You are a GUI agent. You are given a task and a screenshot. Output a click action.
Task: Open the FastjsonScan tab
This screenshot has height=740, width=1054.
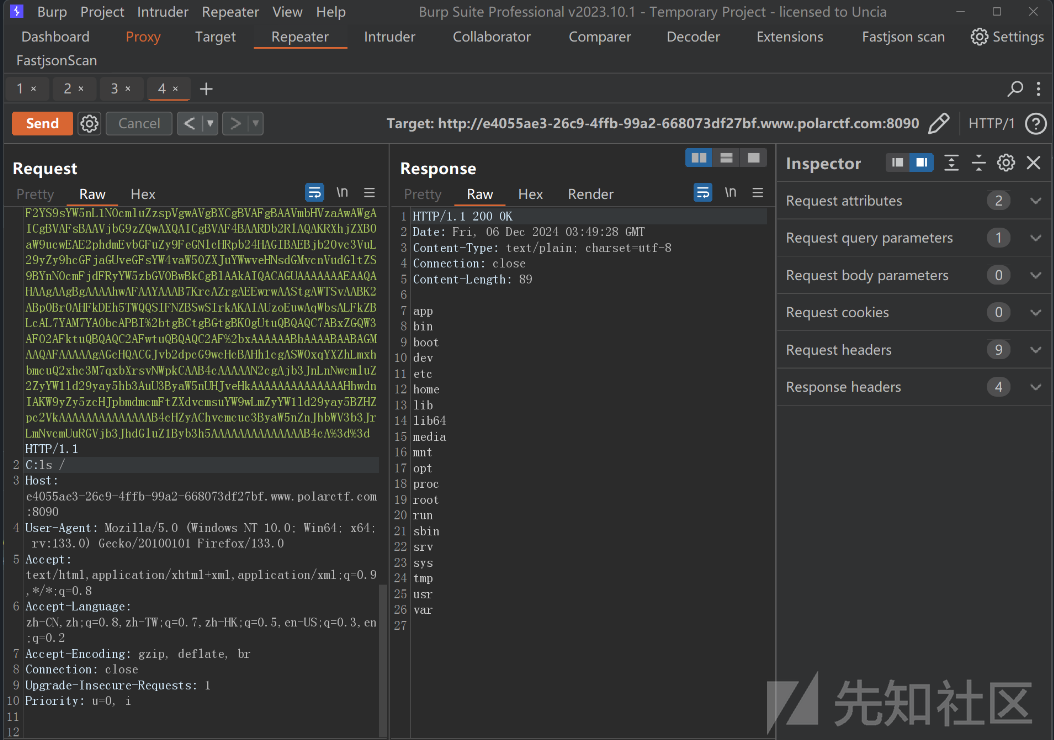pyautogui.click(x=56, y=60)
